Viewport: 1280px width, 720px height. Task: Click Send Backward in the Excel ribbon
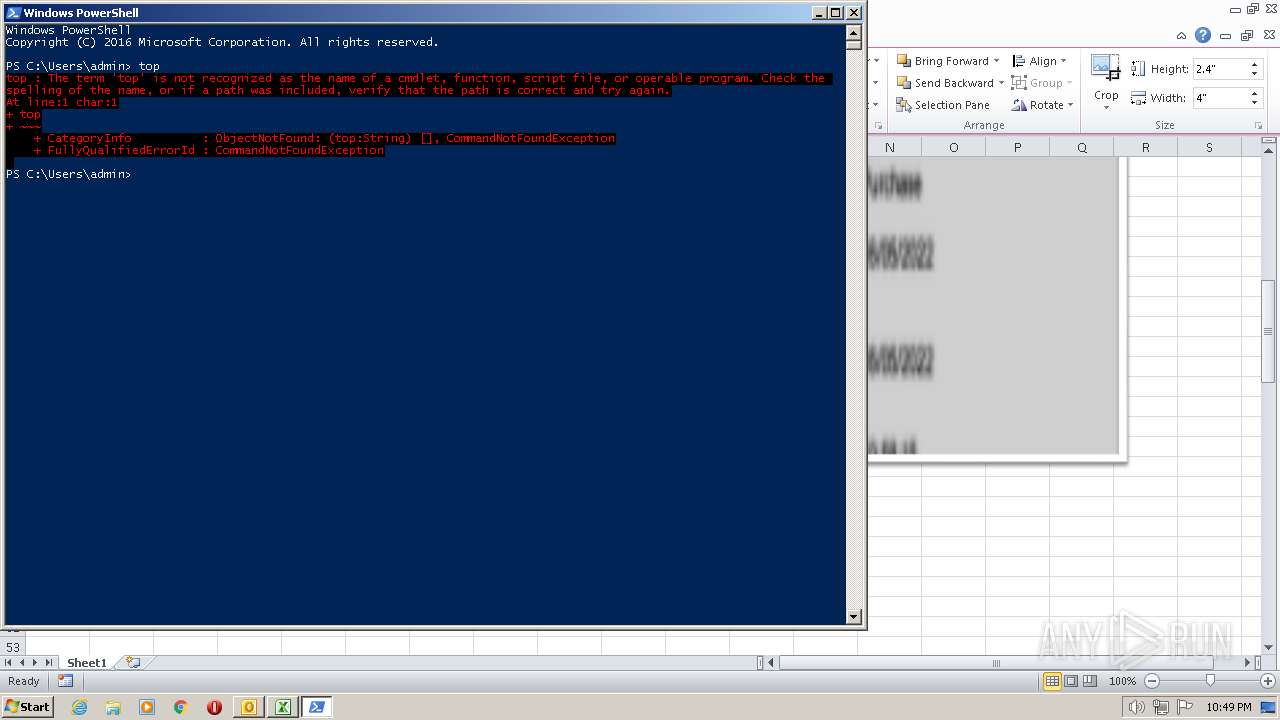(944, 83)
